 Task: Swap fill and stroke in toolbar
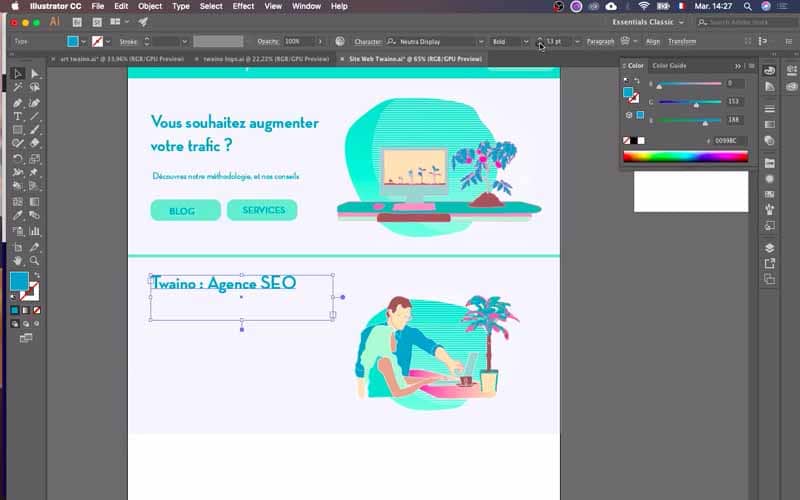click(x=37, y=276)
